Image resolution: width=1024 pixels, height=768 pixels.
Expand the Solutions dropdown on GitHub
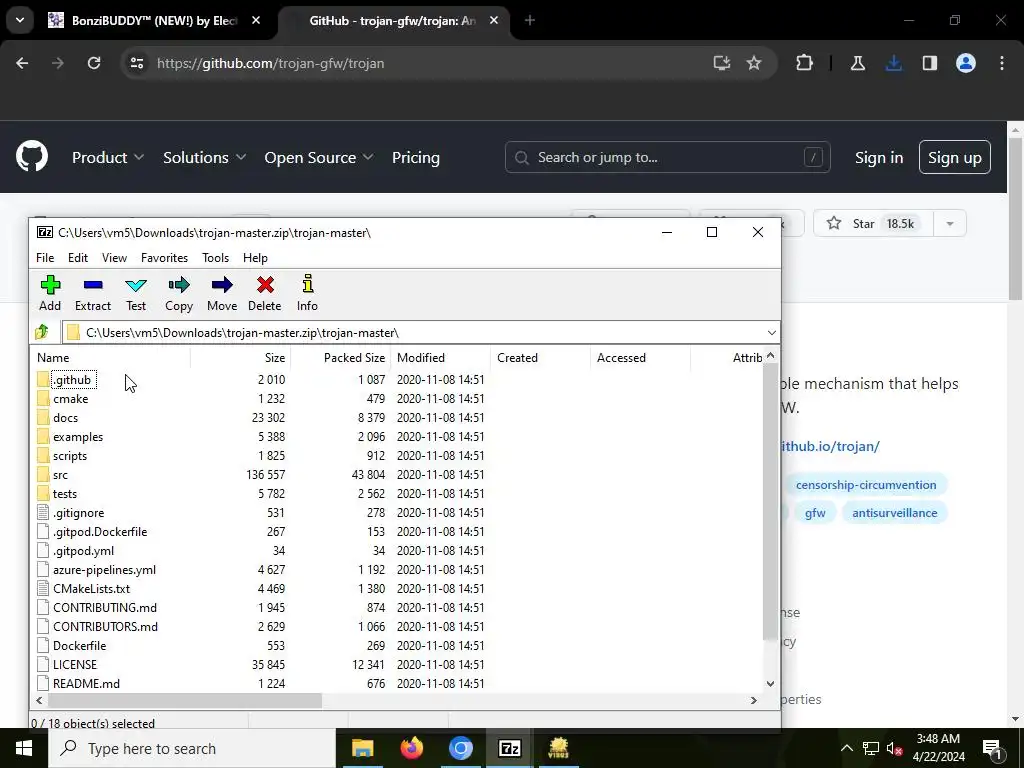tap(204, 157)
